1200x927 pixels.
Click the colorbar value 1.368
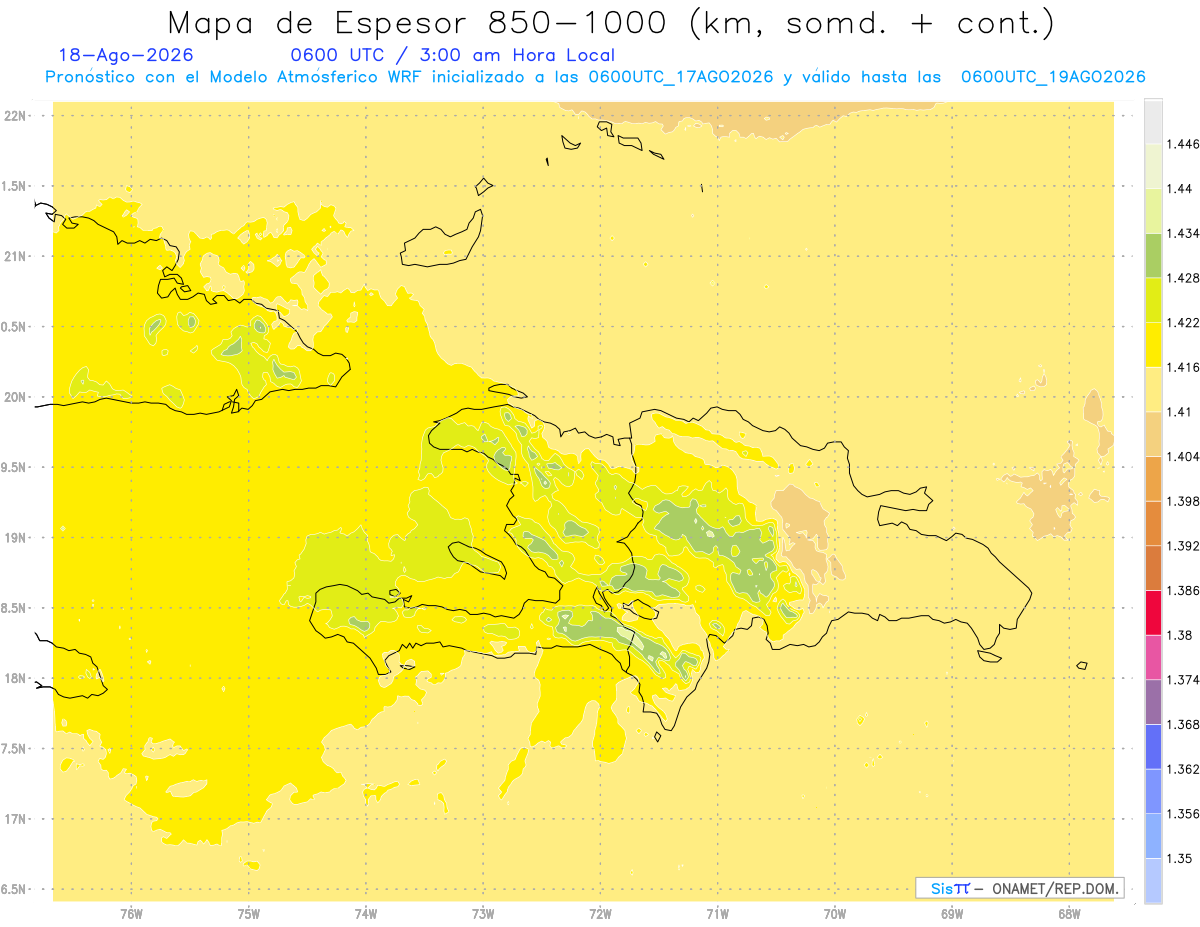coord(1183,724)
